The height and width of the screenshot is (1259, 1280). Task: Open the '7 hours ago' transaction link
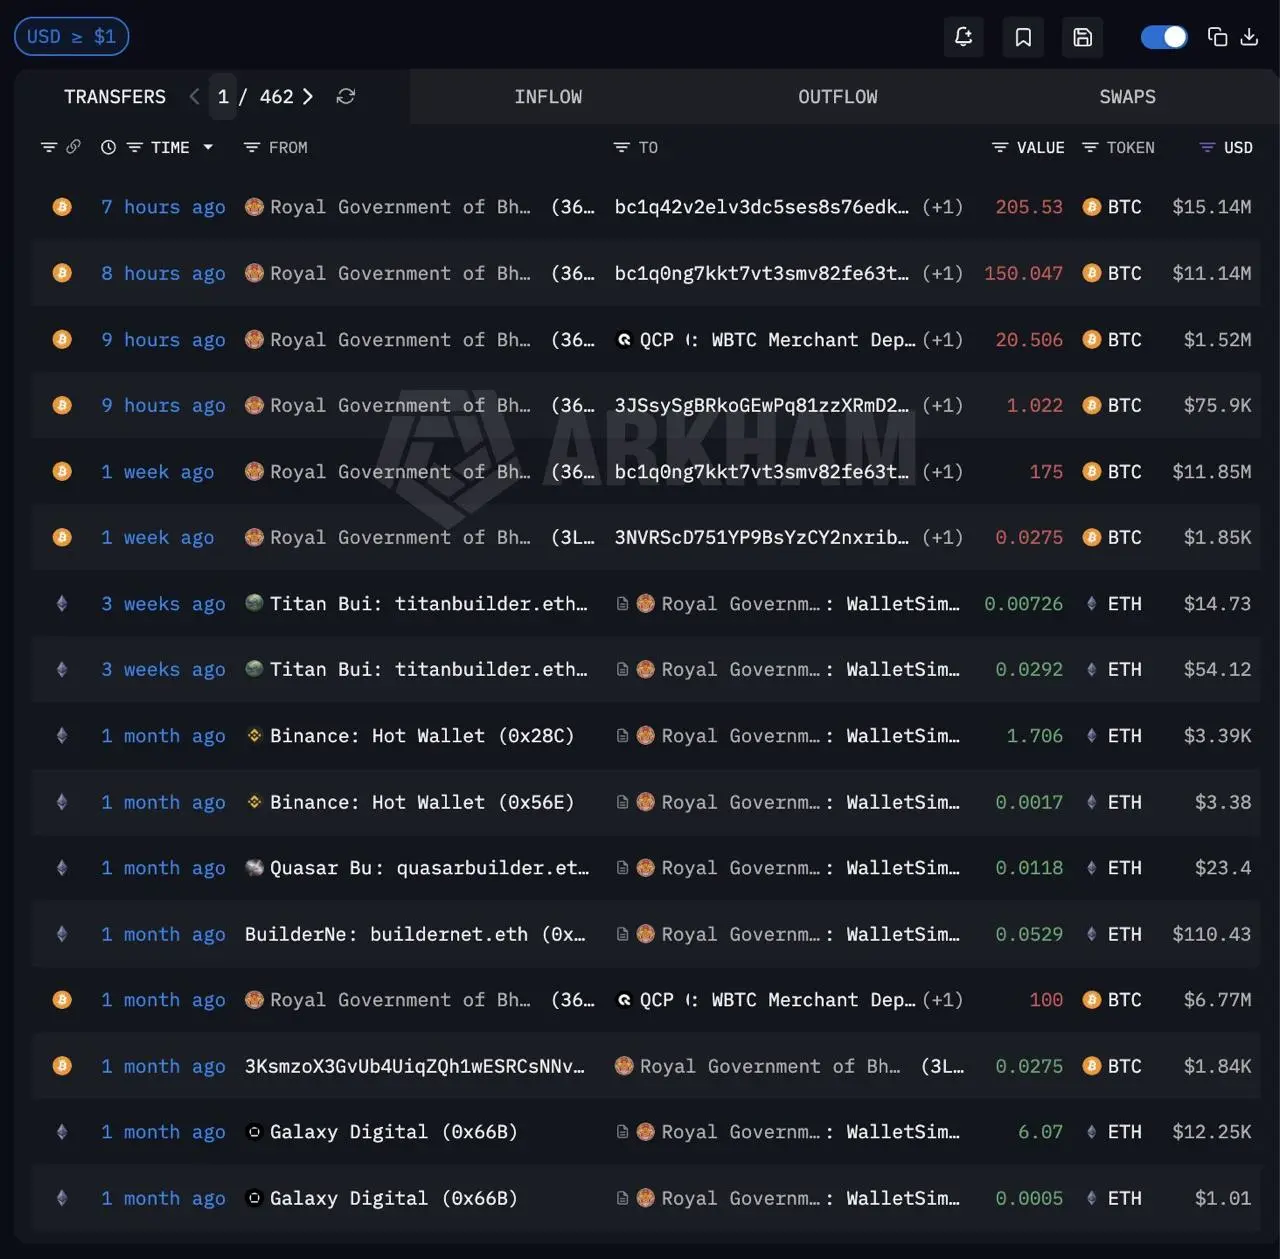point(163,207)
